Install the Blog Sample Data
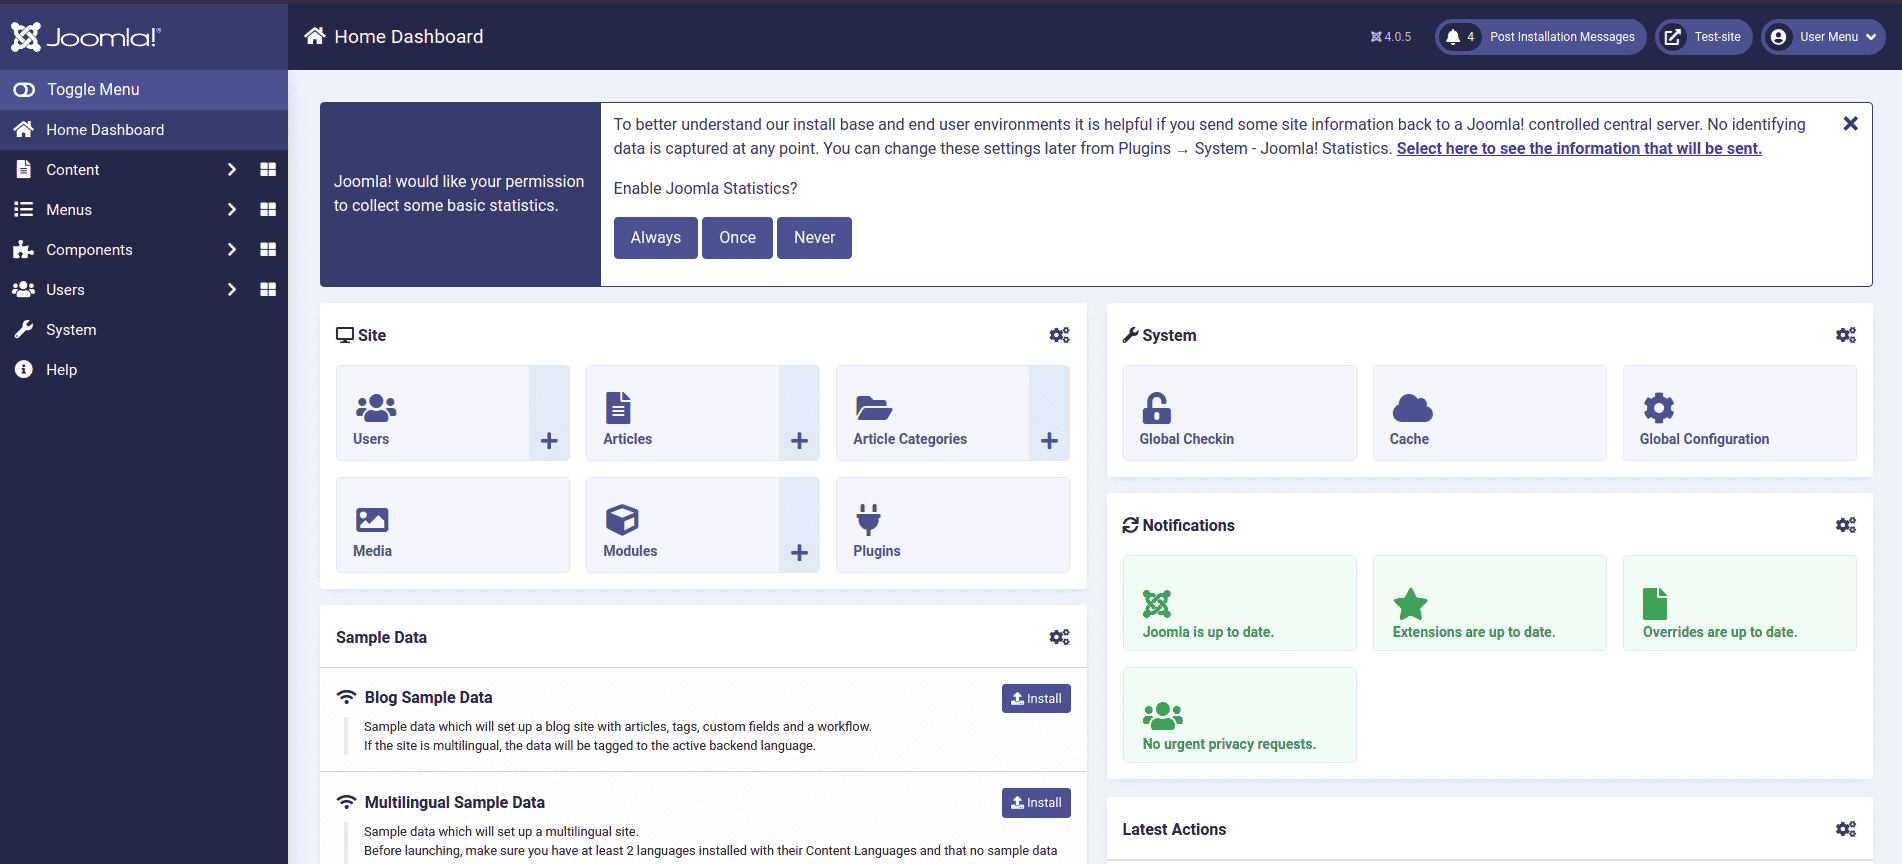This screenshot has width=1902, height=864. (x=1036, y=699)
